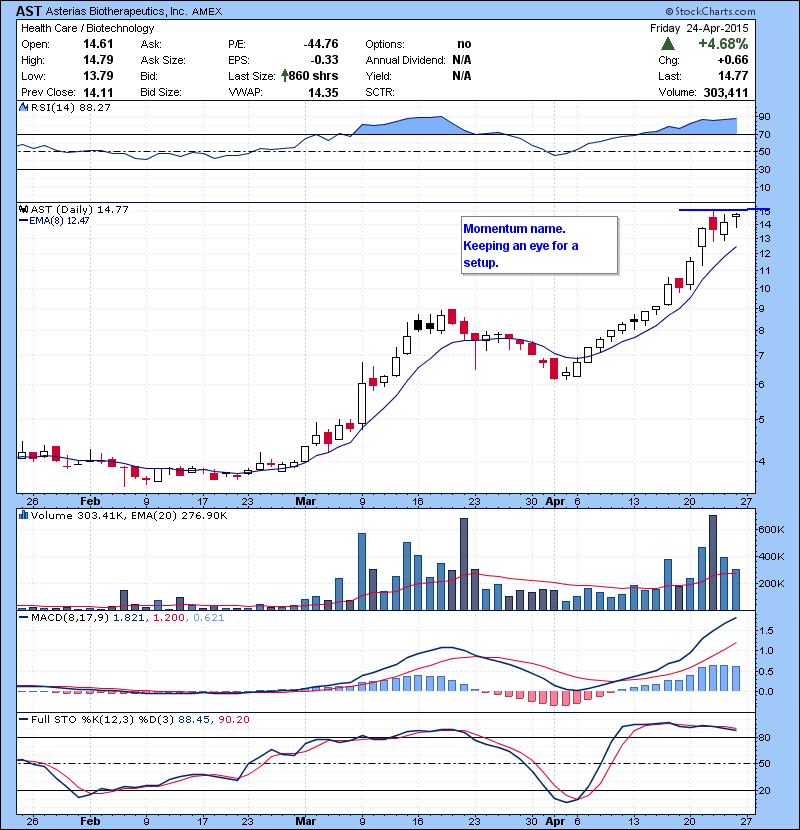Screen dimensions: 800x830
Task: Click the green arrow beside Last Size
Action: [286, 76]
